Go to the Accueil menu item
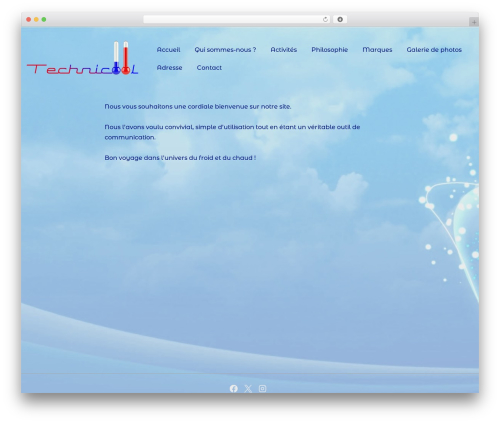This screenshot has width=500, height=423. (168, 50)
